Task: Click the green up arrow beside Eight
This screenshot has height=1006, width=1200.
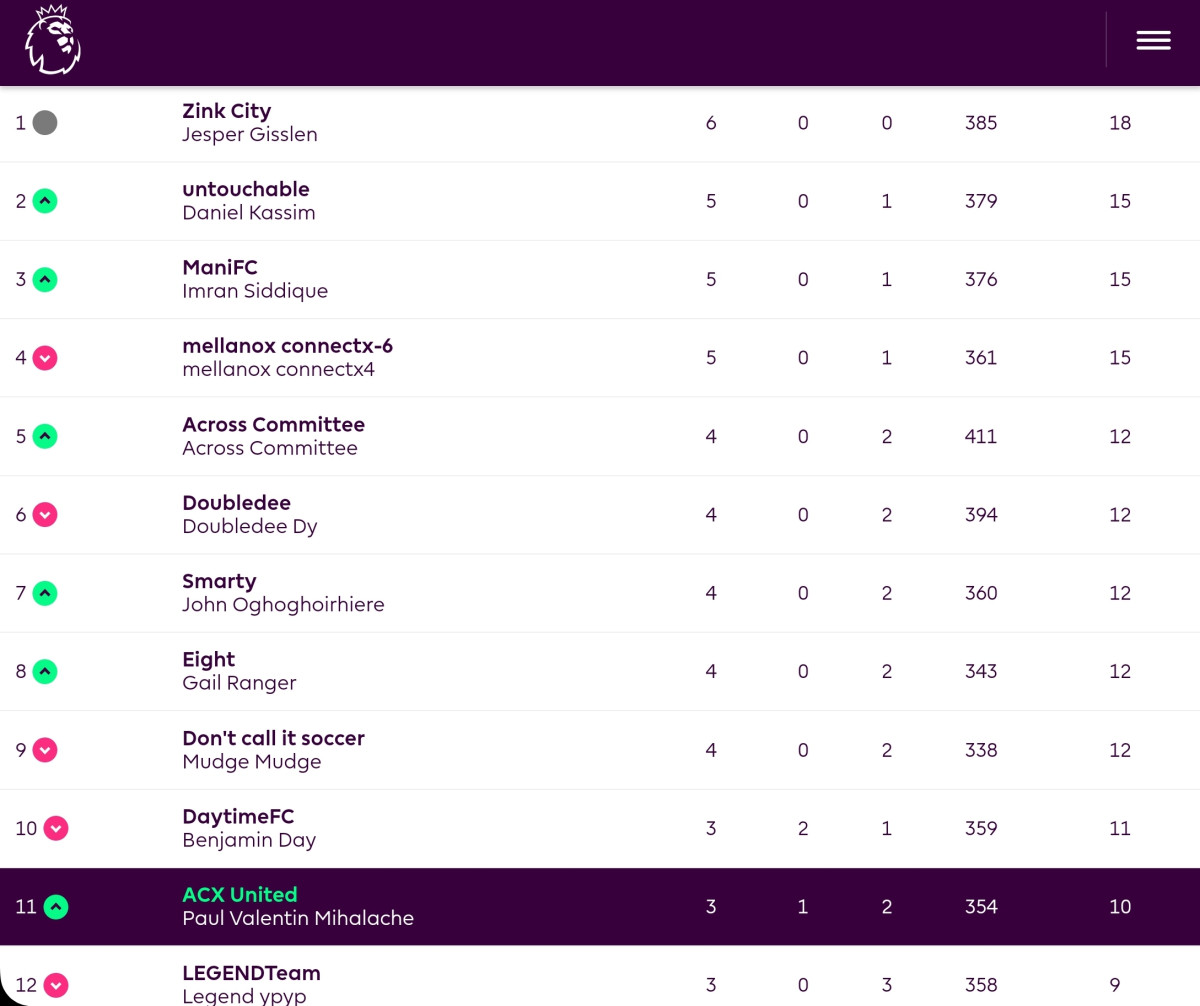Action: tap(45, 671)
